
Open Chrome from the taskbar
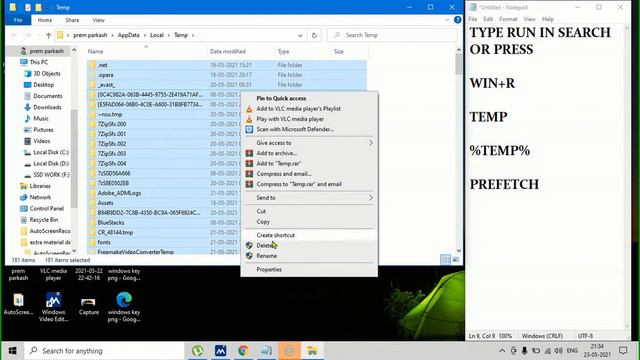(243, 351)
